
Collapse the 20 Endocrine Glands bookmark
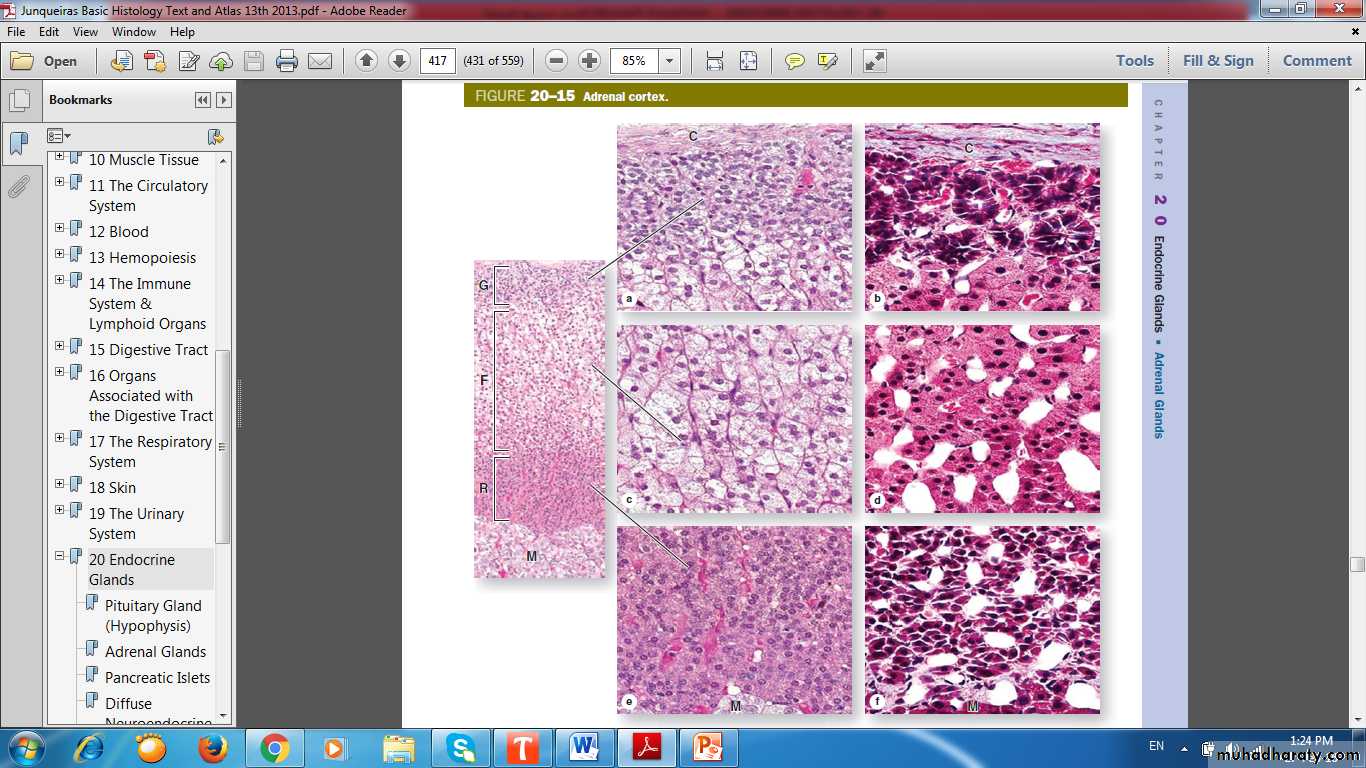pyautogui.click(x=60, y=556)
